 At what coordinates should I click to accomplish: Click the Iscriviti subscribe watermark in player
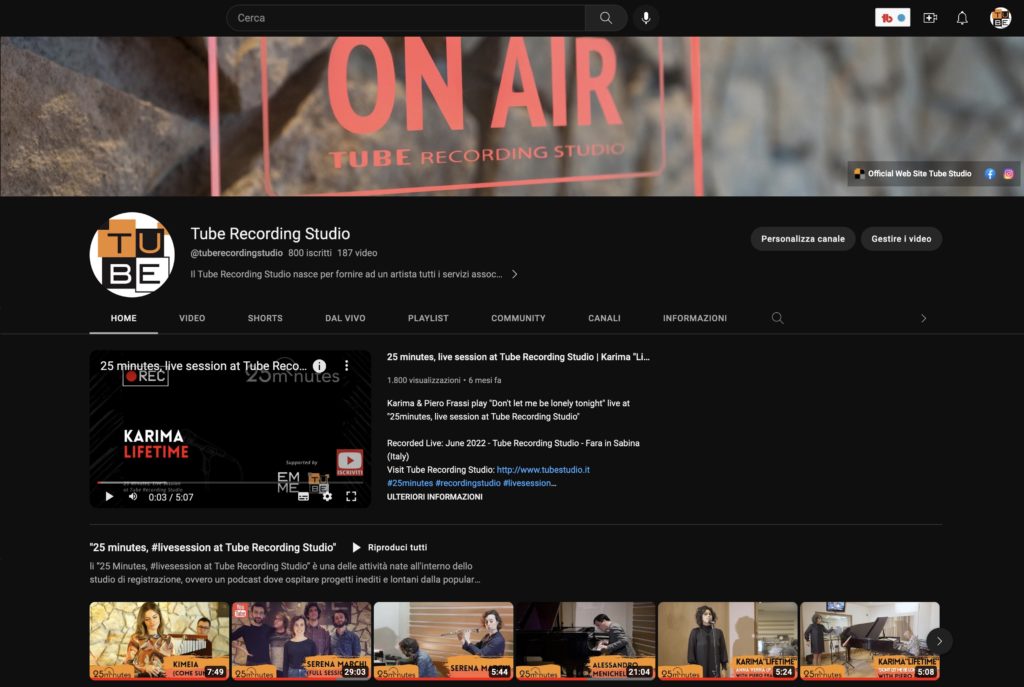[349, 462]
